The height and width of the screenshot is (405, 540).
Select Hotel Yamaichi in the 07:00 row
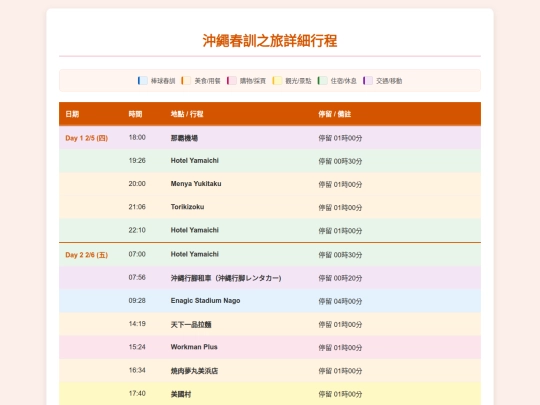pyautogui.click(x=195, y=254)
